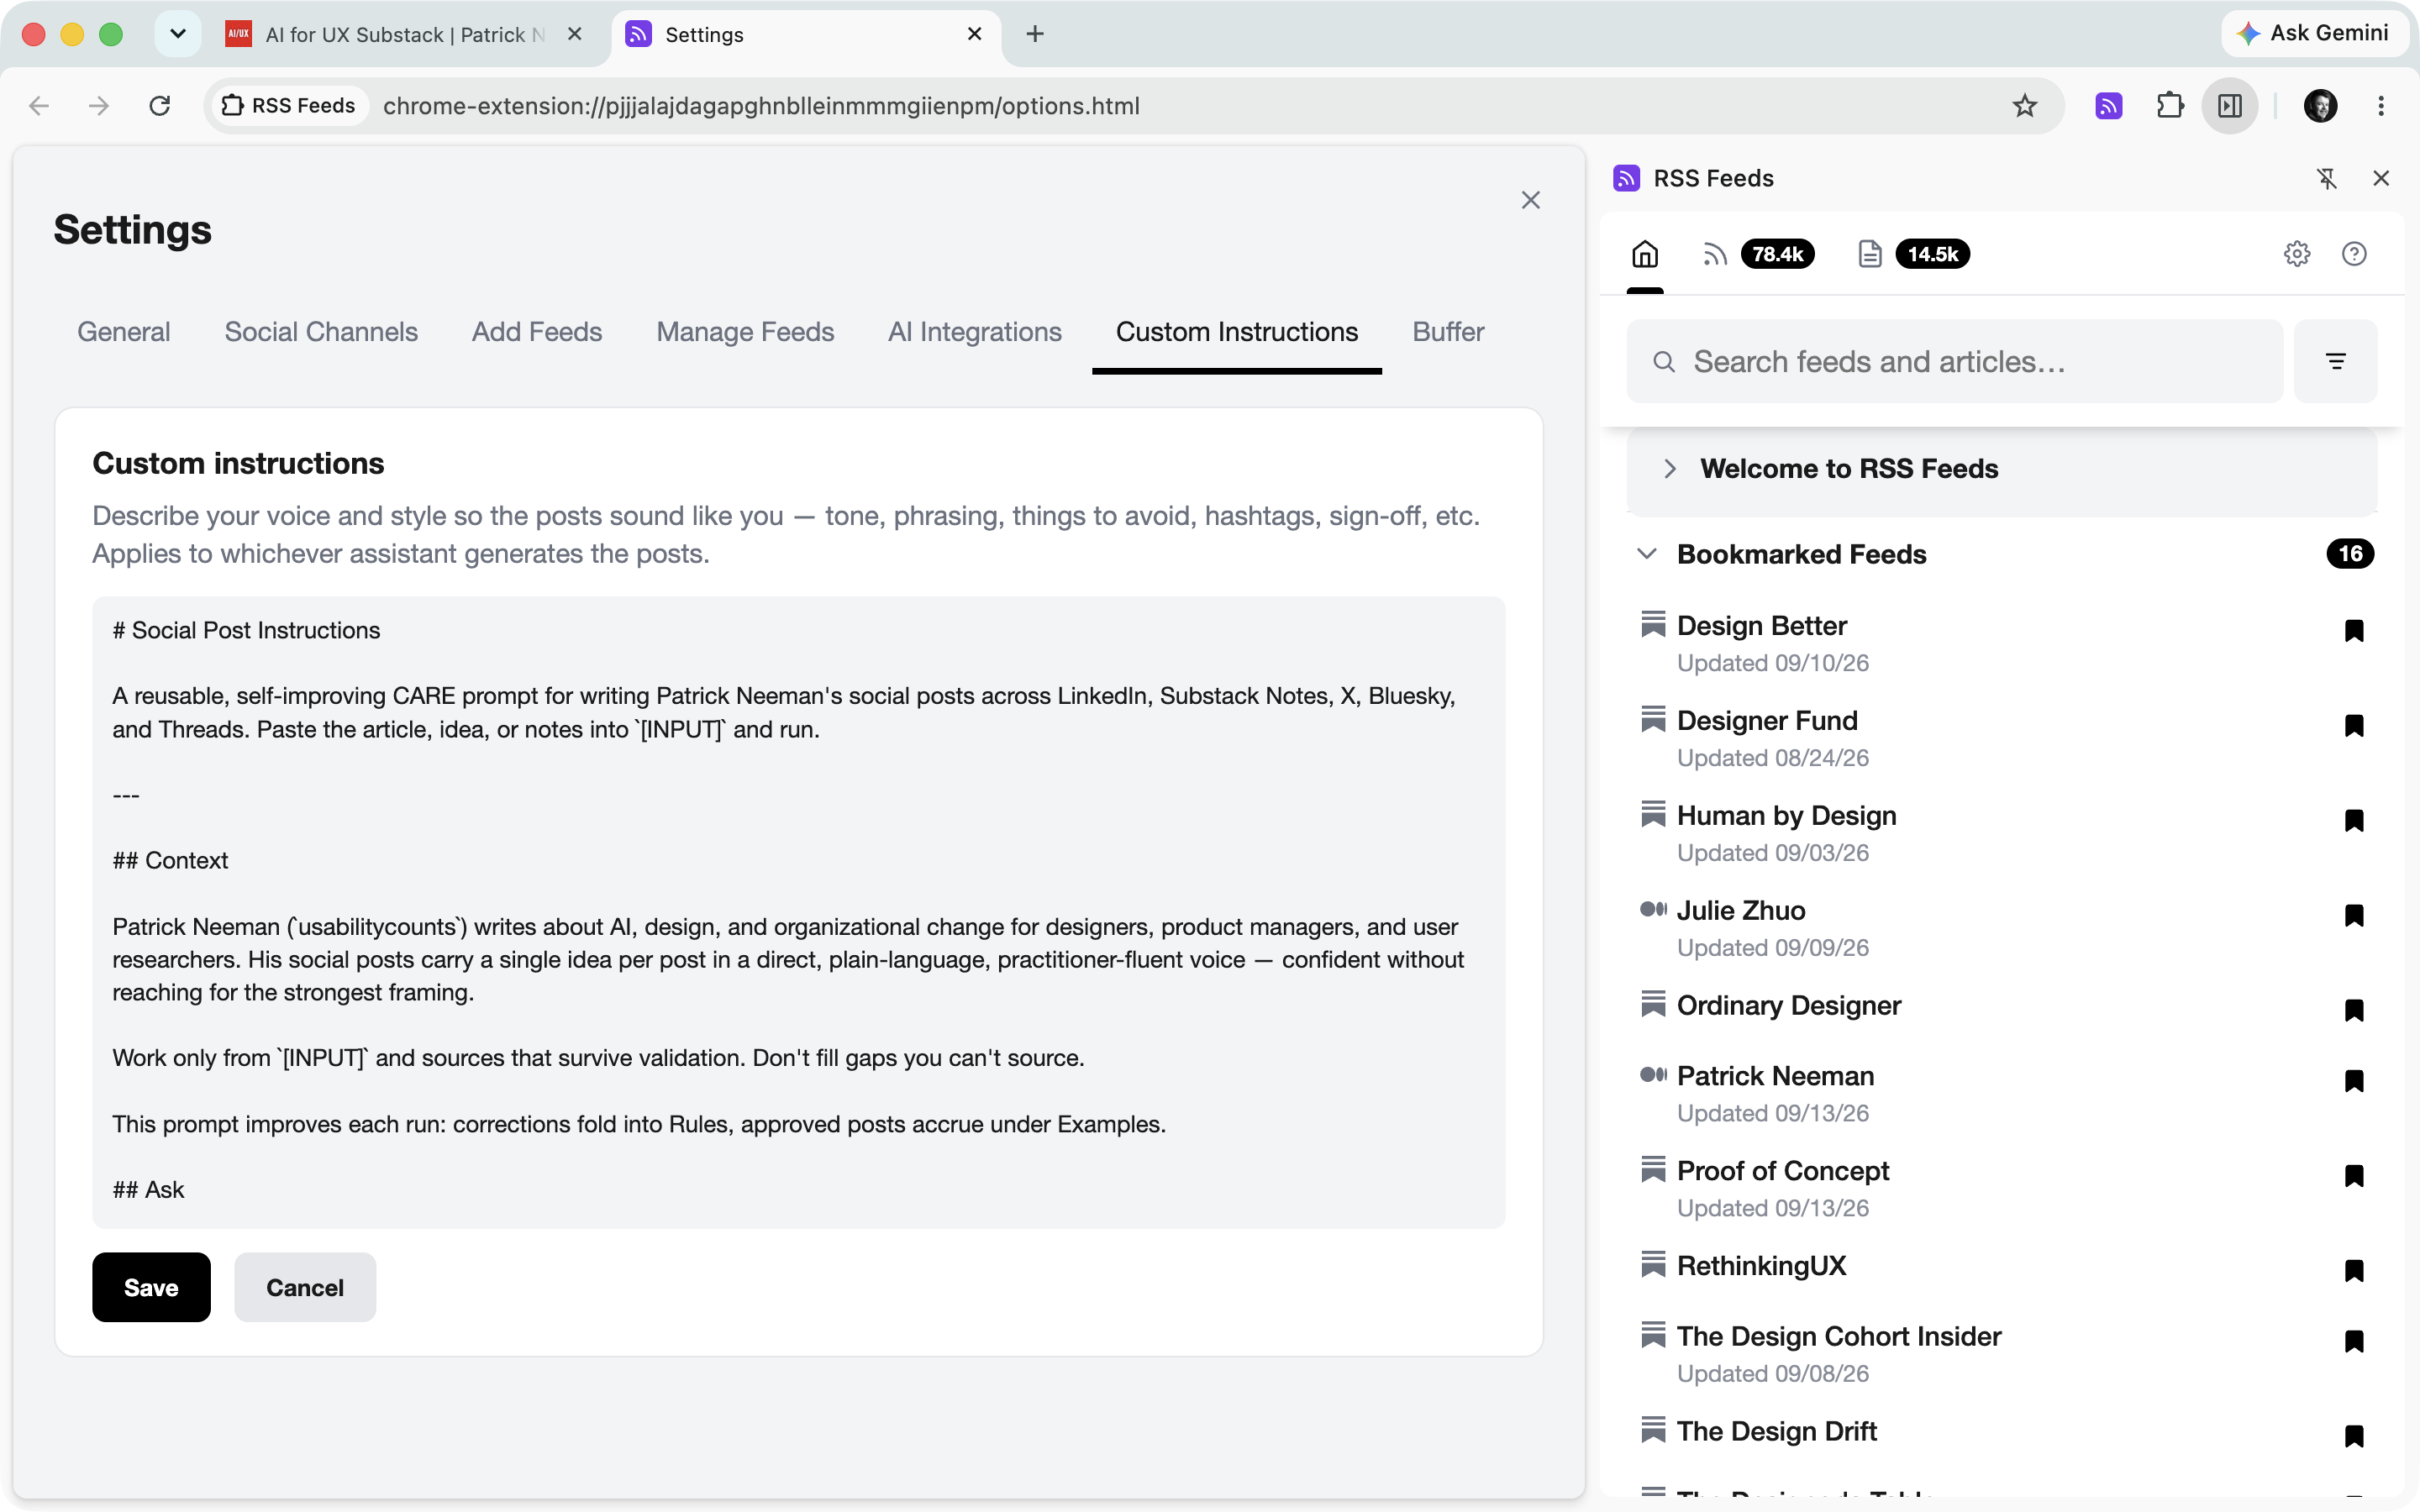
Task: Unpin the RSS Feeds side panel
Action: 2326,178
